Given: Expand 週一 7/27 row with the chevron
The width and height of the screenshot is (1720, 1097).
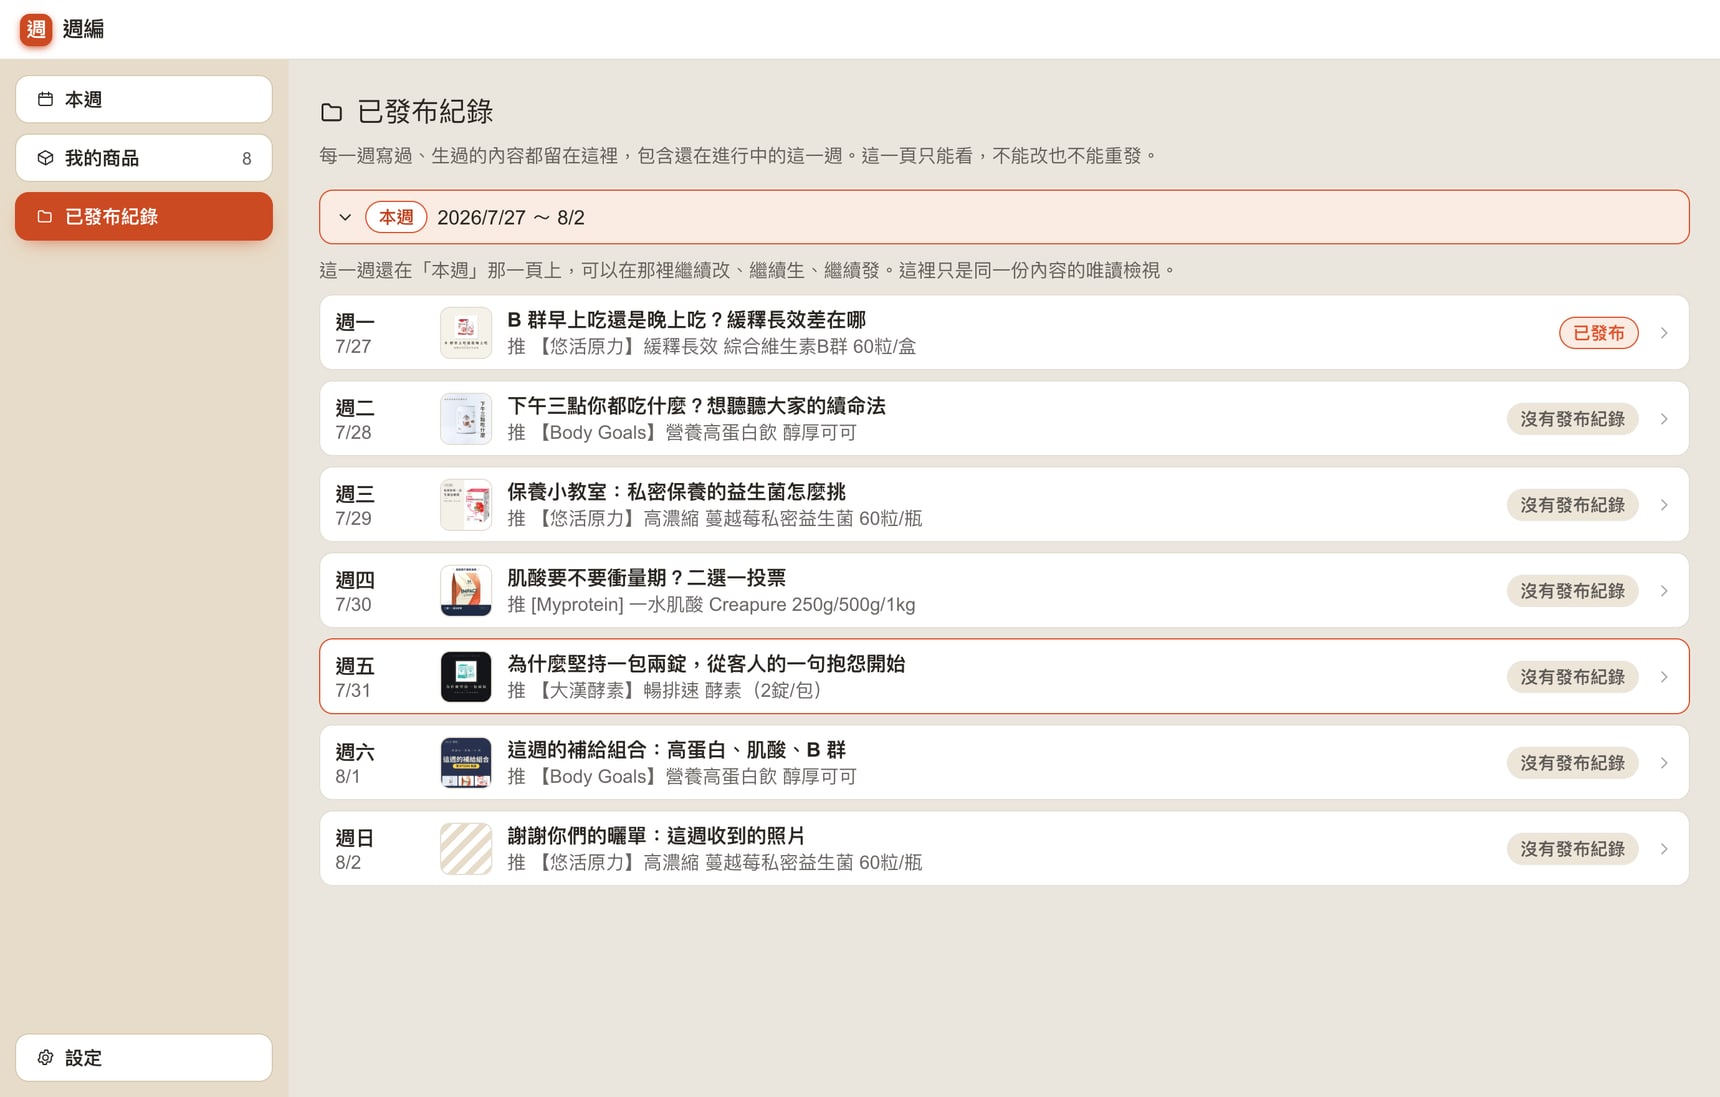Looking at the screenshot, I should click(1664, 333).
